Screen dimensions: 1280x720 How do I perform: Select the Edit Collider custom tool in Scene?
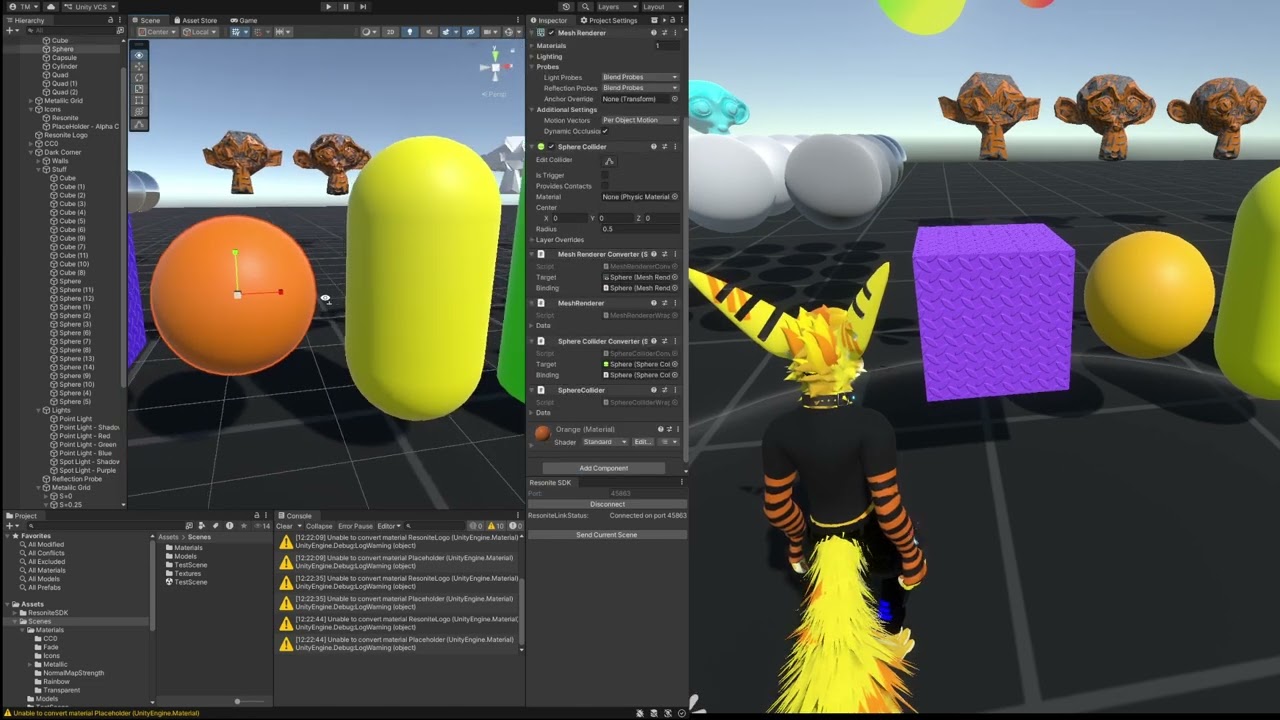point(139,125)
